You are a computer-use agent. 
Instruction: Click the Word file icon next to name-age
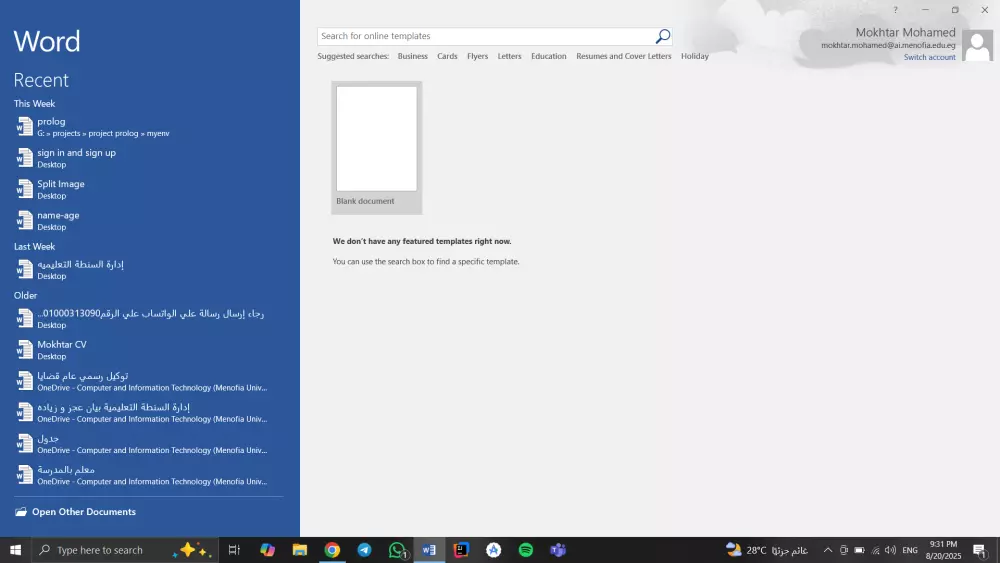pyautogui.click(x=24, y=221)
